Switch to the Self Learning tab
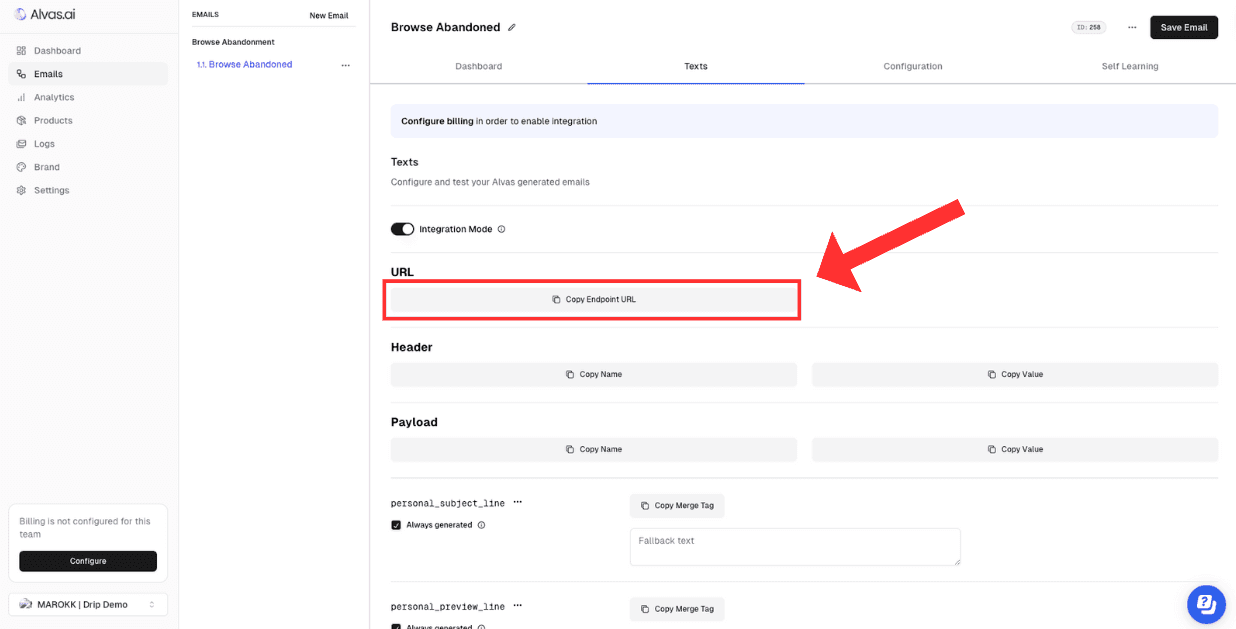The height and width of the screenshot is (629, 1236). tap(1130, 66)
